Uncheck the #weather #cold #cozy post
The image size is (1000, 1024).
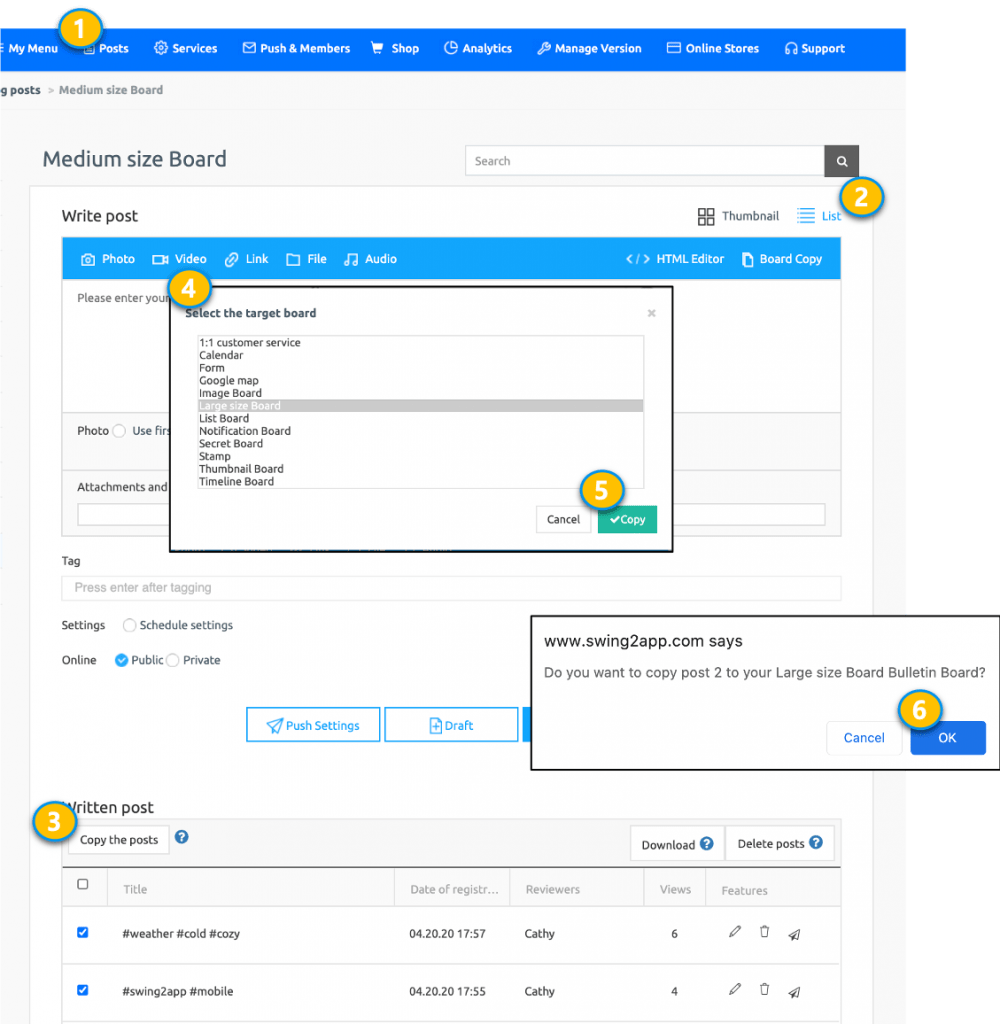click(82, 931)
